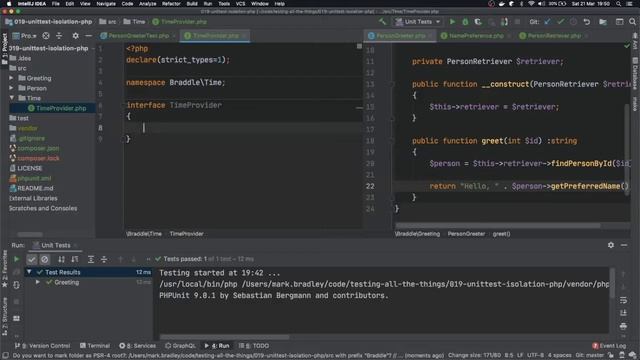
Task: Click the Git update project arrow
Action: coord(547,22)
